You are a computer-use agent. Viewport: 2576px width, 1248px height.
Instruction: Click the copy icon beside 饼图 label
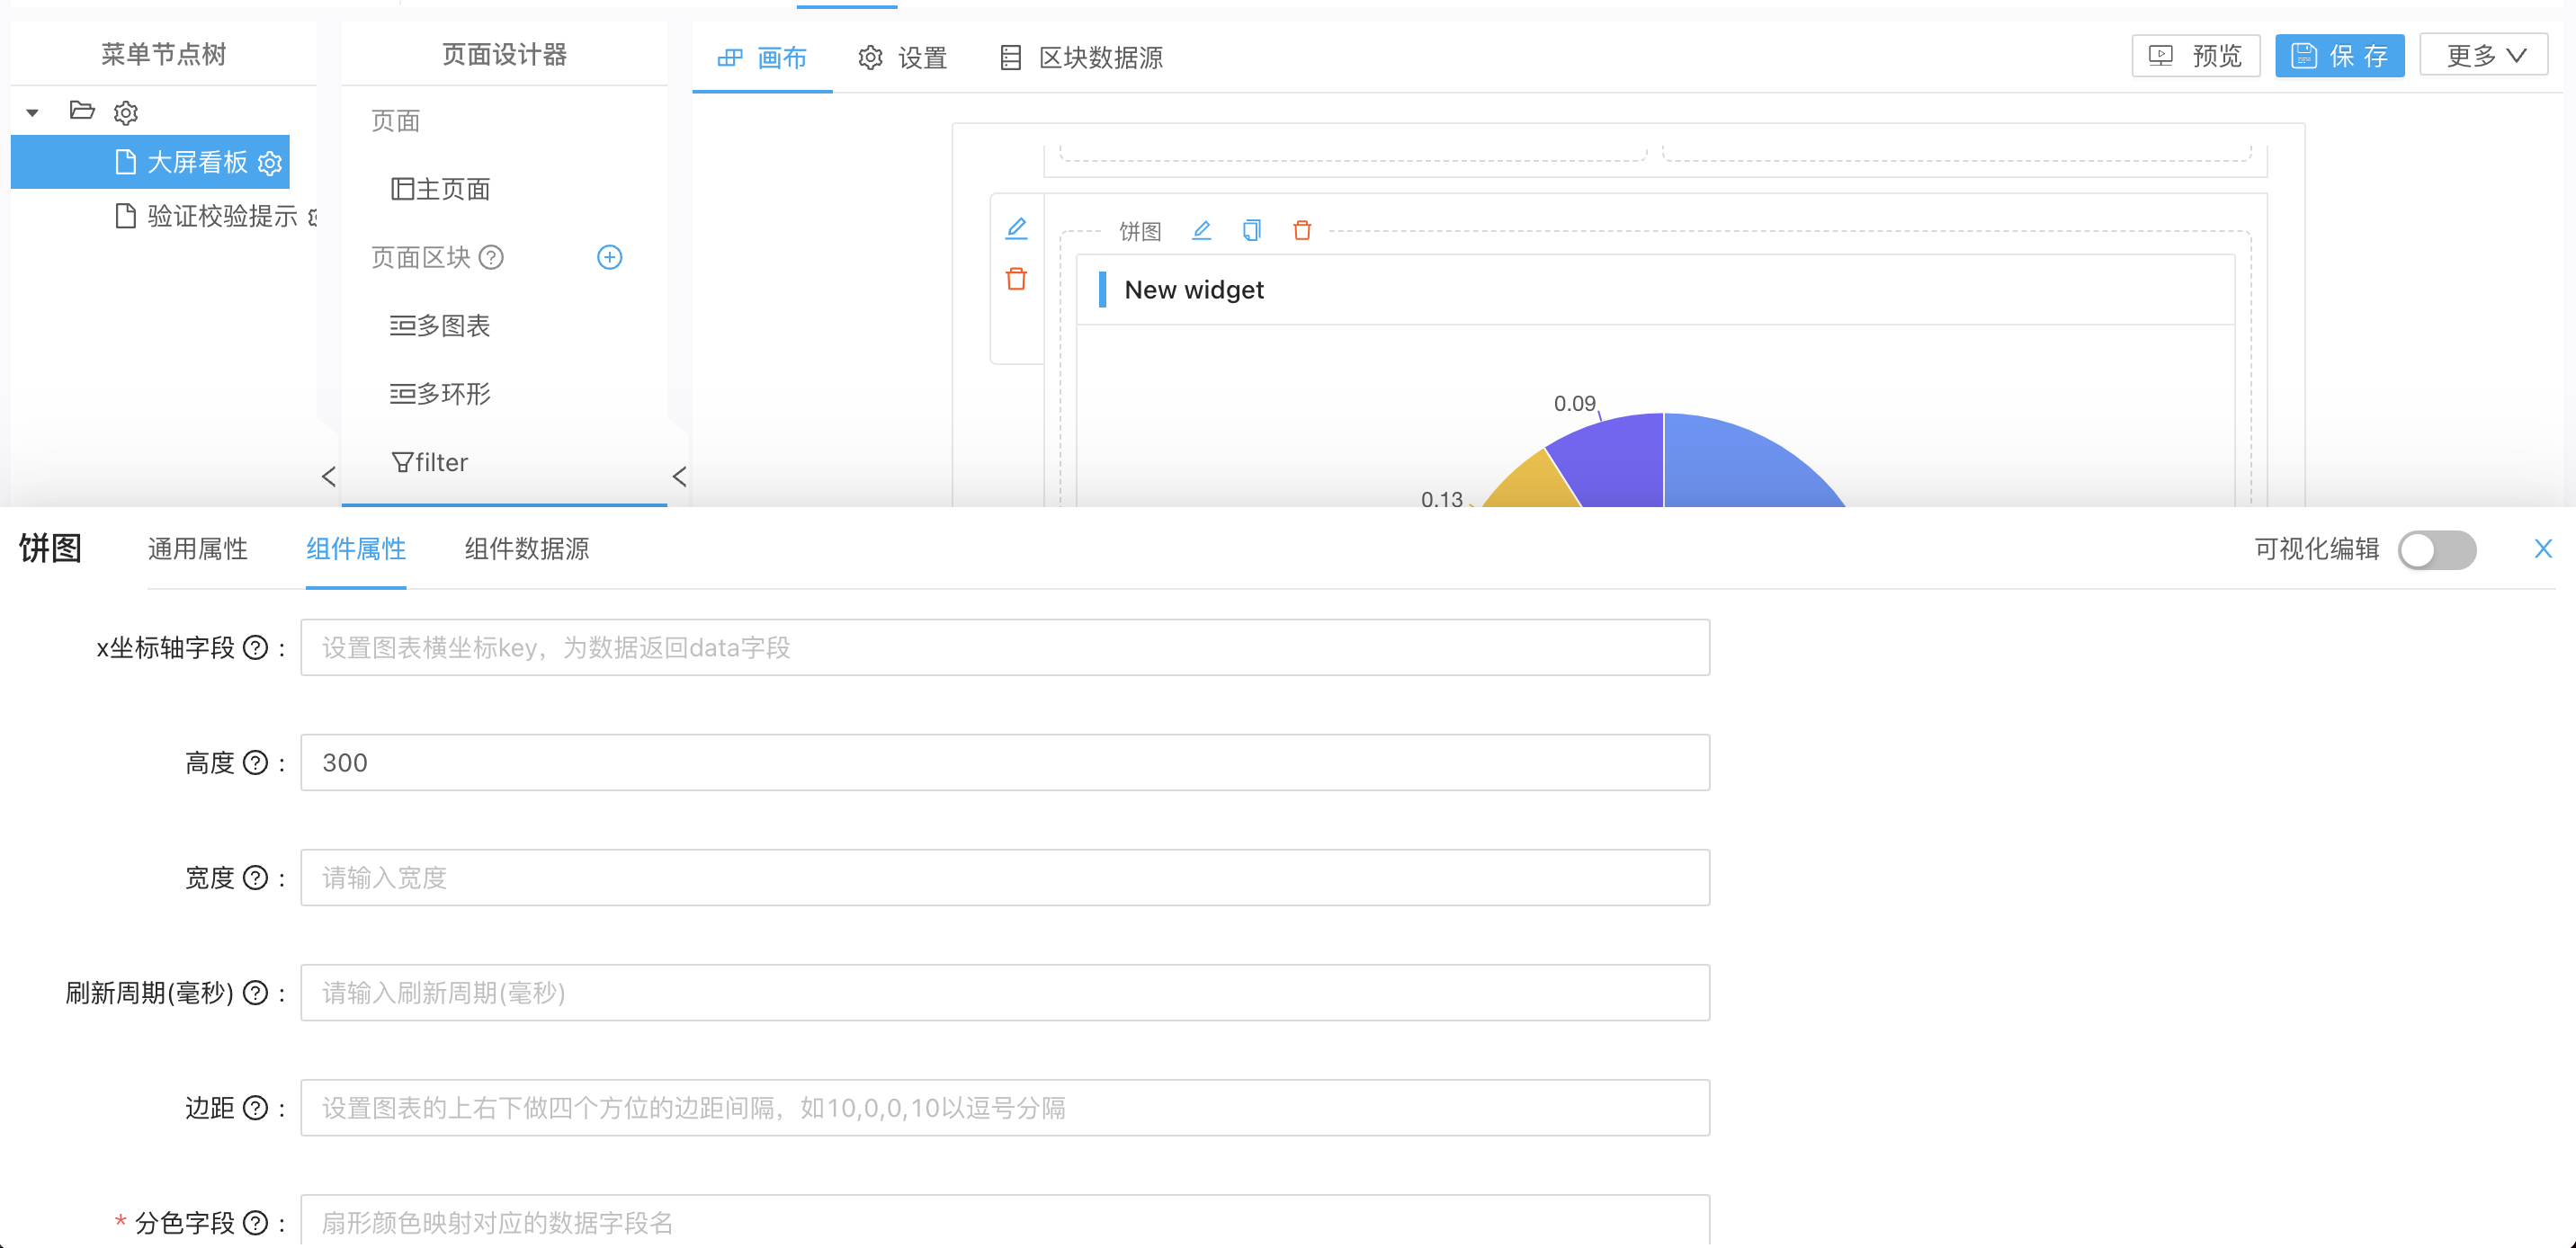(1251, 231)
